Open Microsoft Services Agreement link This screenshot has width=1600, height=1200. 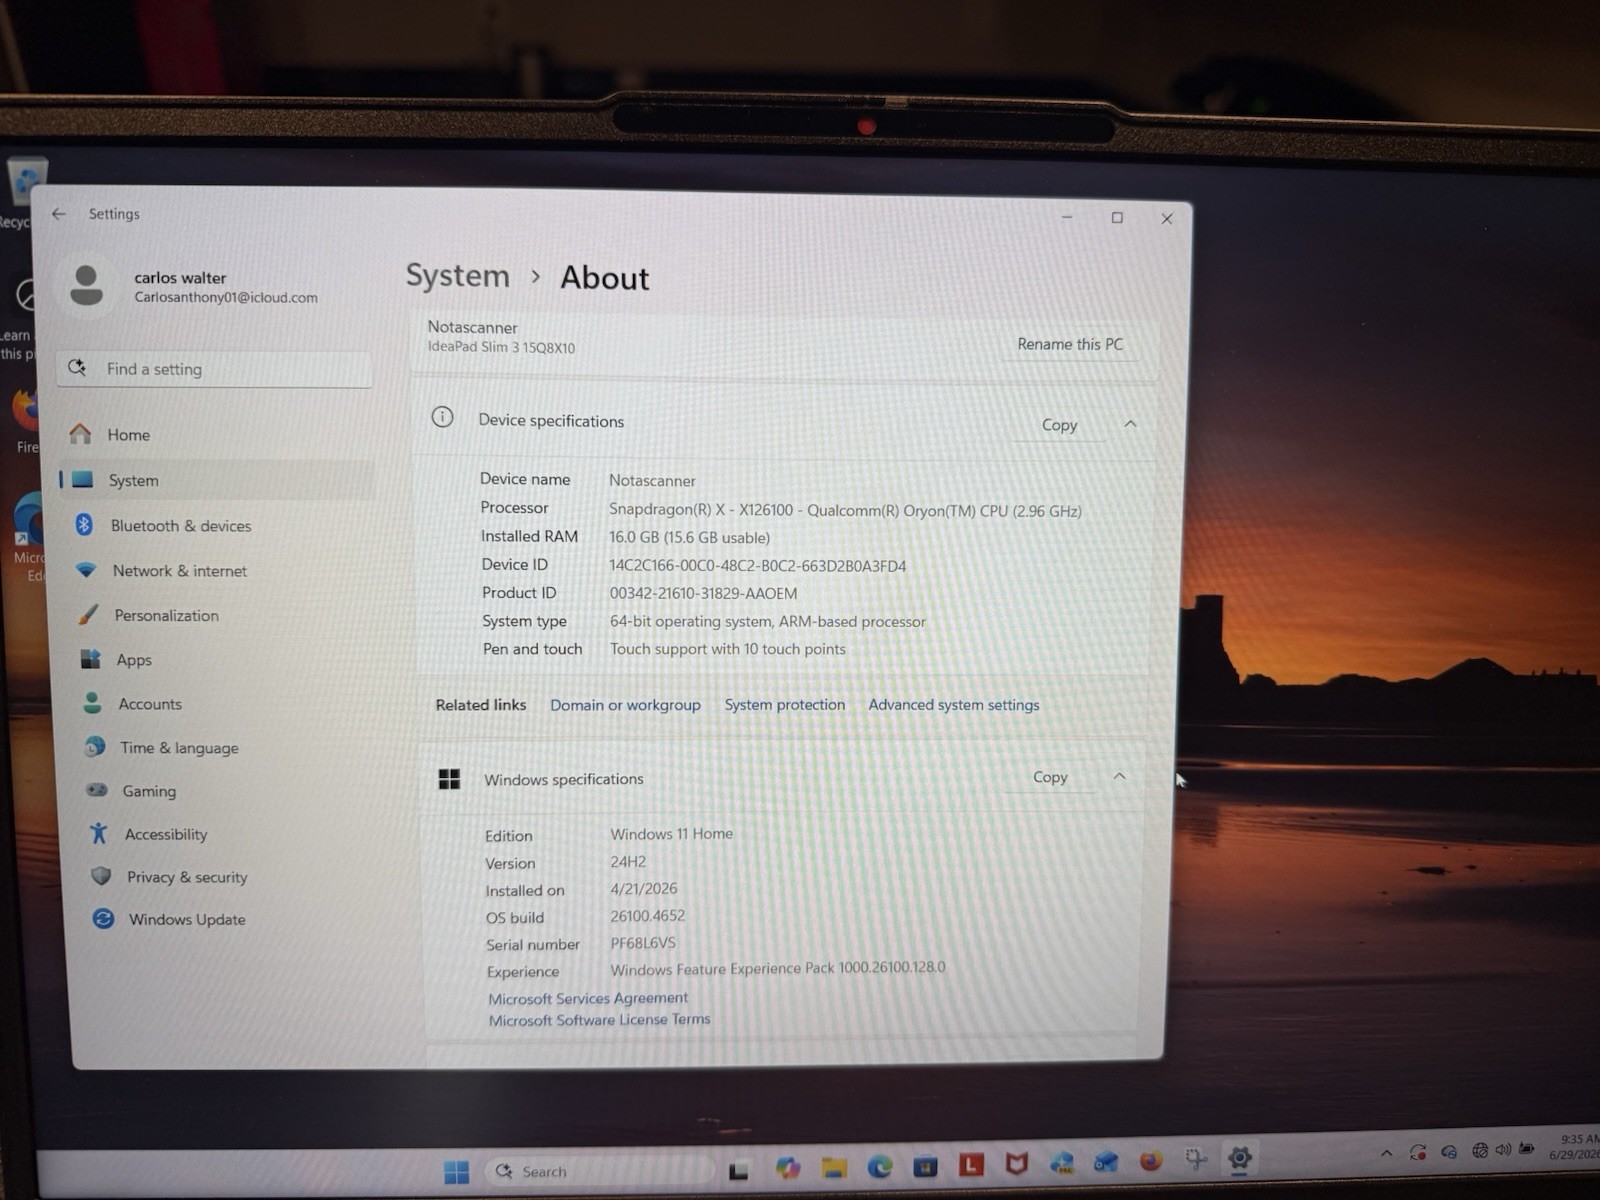[588, 998]
